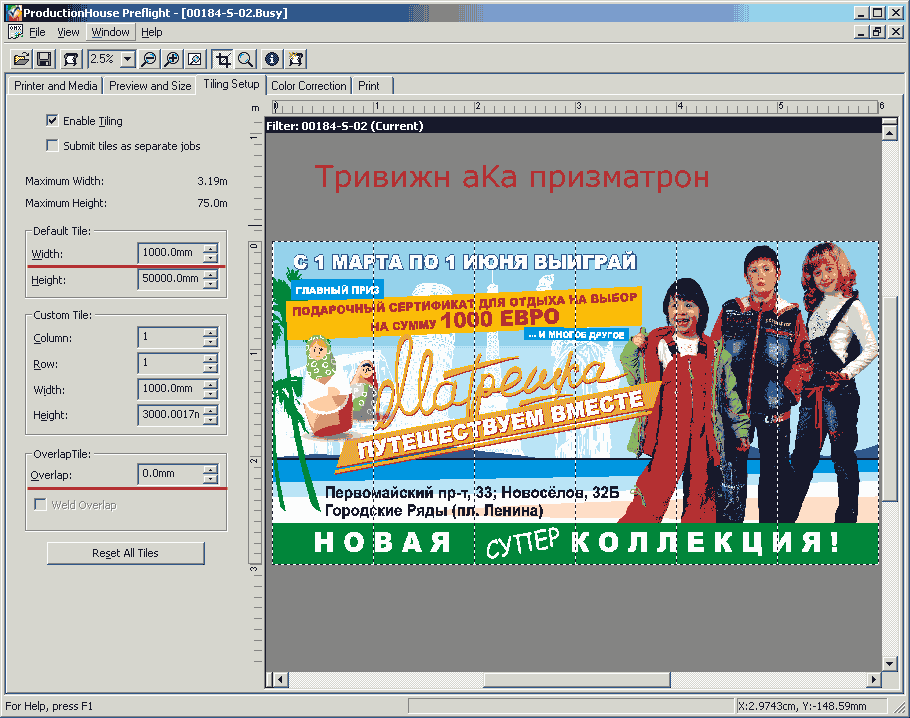Screen dimensions: 910x718
Task: Click the preview scroll-down arrow
Action: click(x=889, y=663)
